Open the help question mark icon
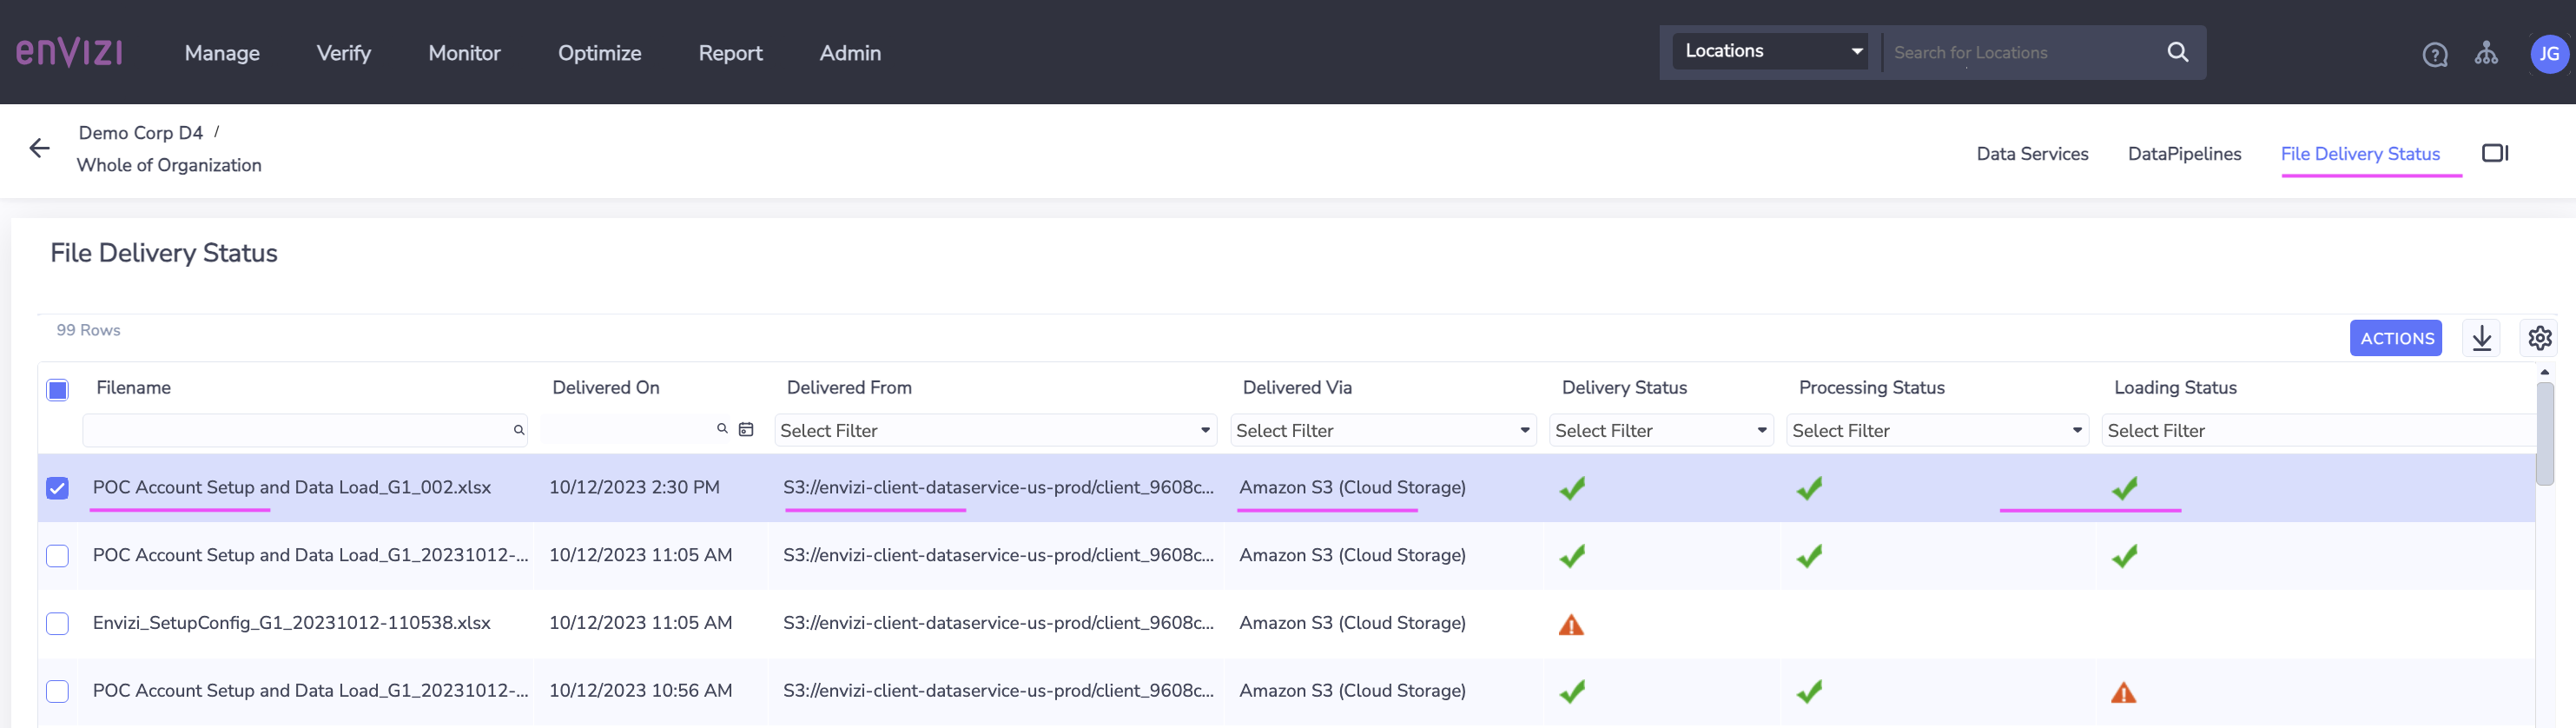2576x728 pixels. [x=2434, y=54]
